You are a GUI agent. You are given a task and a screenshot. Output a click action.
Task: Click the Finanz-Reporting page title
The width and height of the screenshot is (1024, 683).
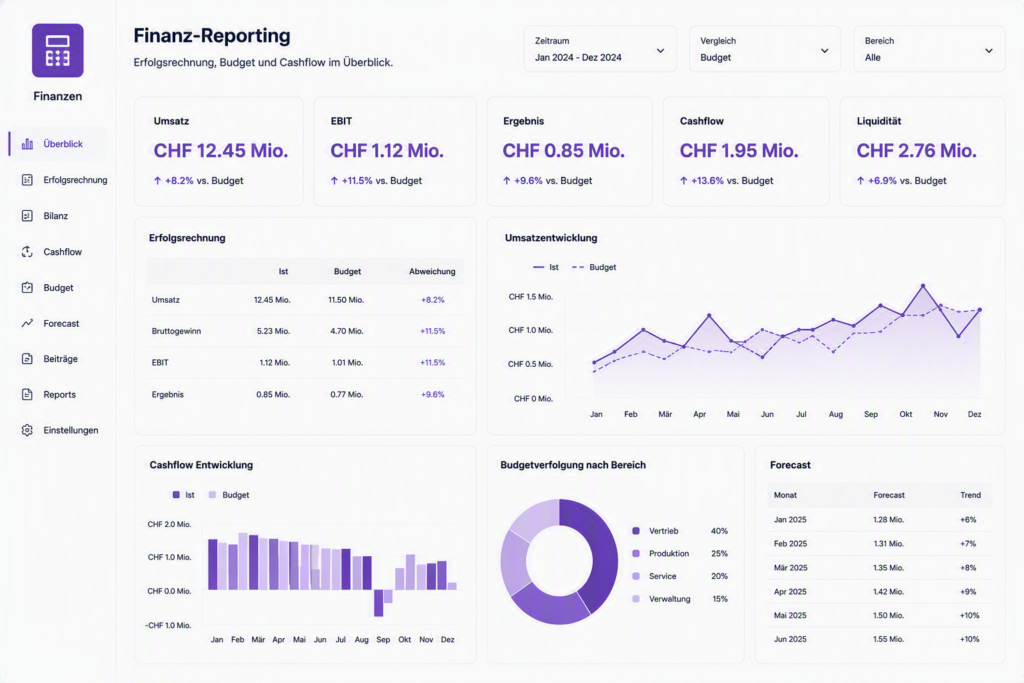click(x=212, y=35)
